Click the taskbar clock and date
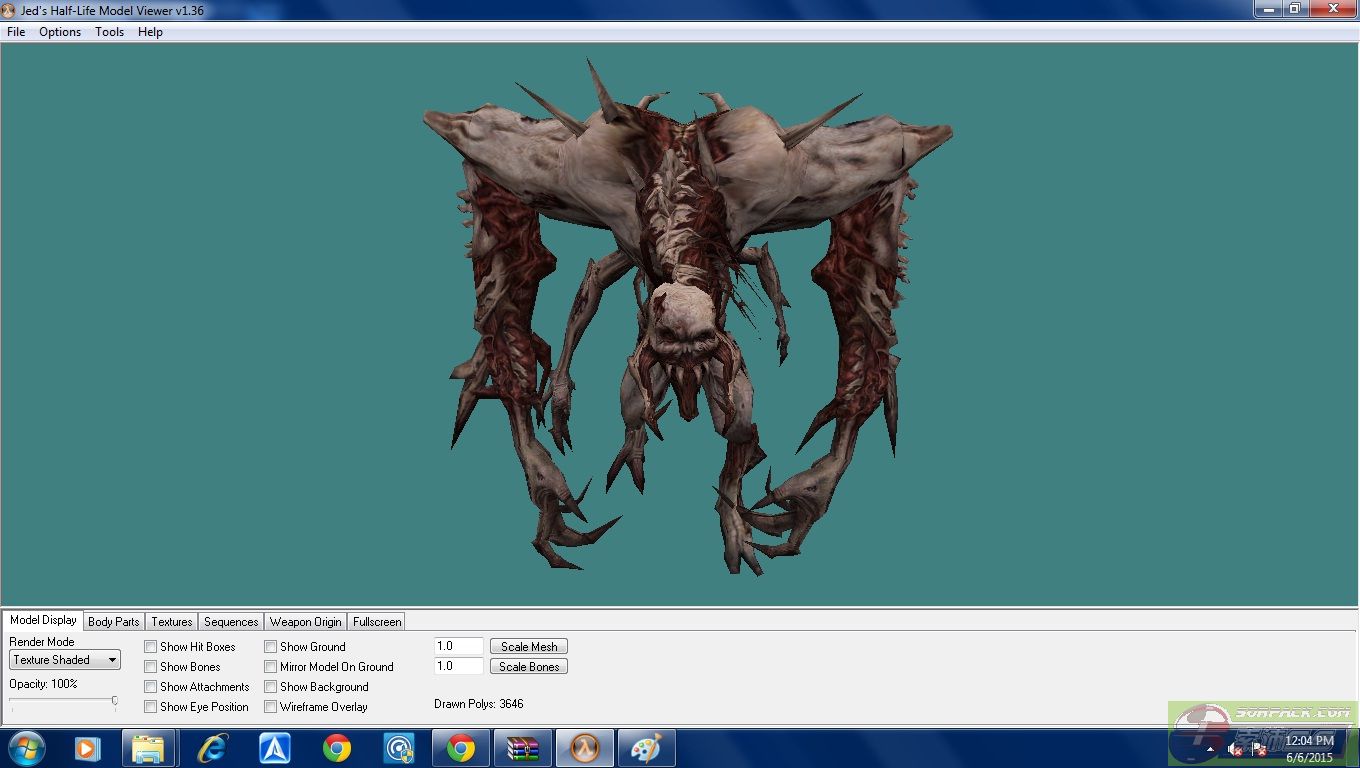This screenshot has width=1360, height=768. (1310, 749)
